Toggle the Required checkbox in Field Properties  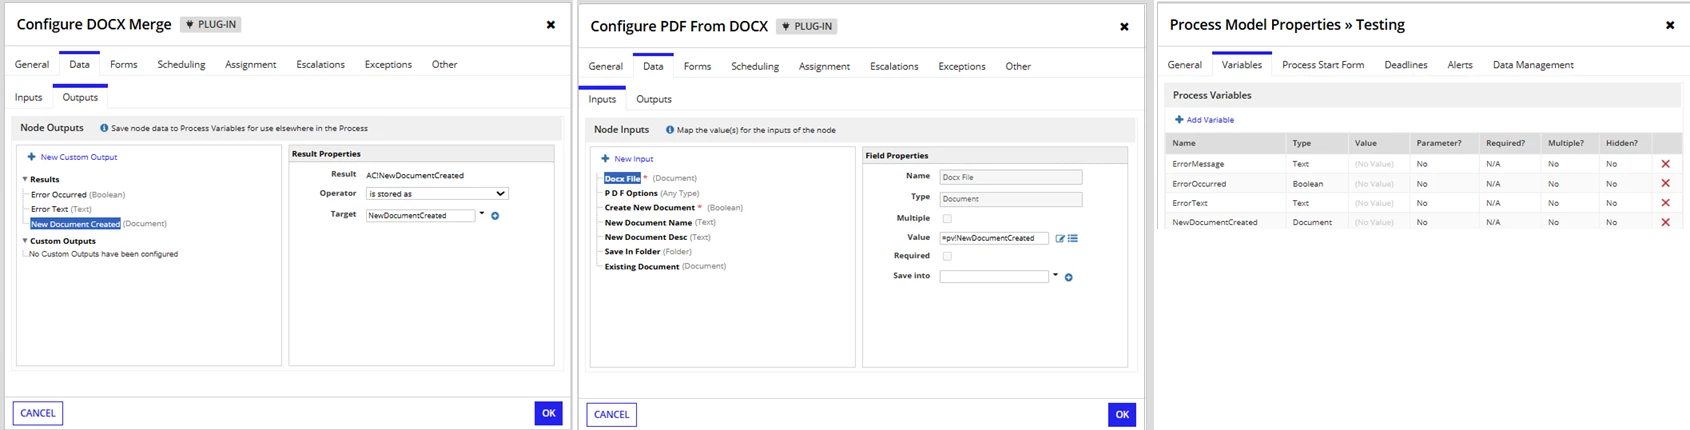tap(947, 256)
